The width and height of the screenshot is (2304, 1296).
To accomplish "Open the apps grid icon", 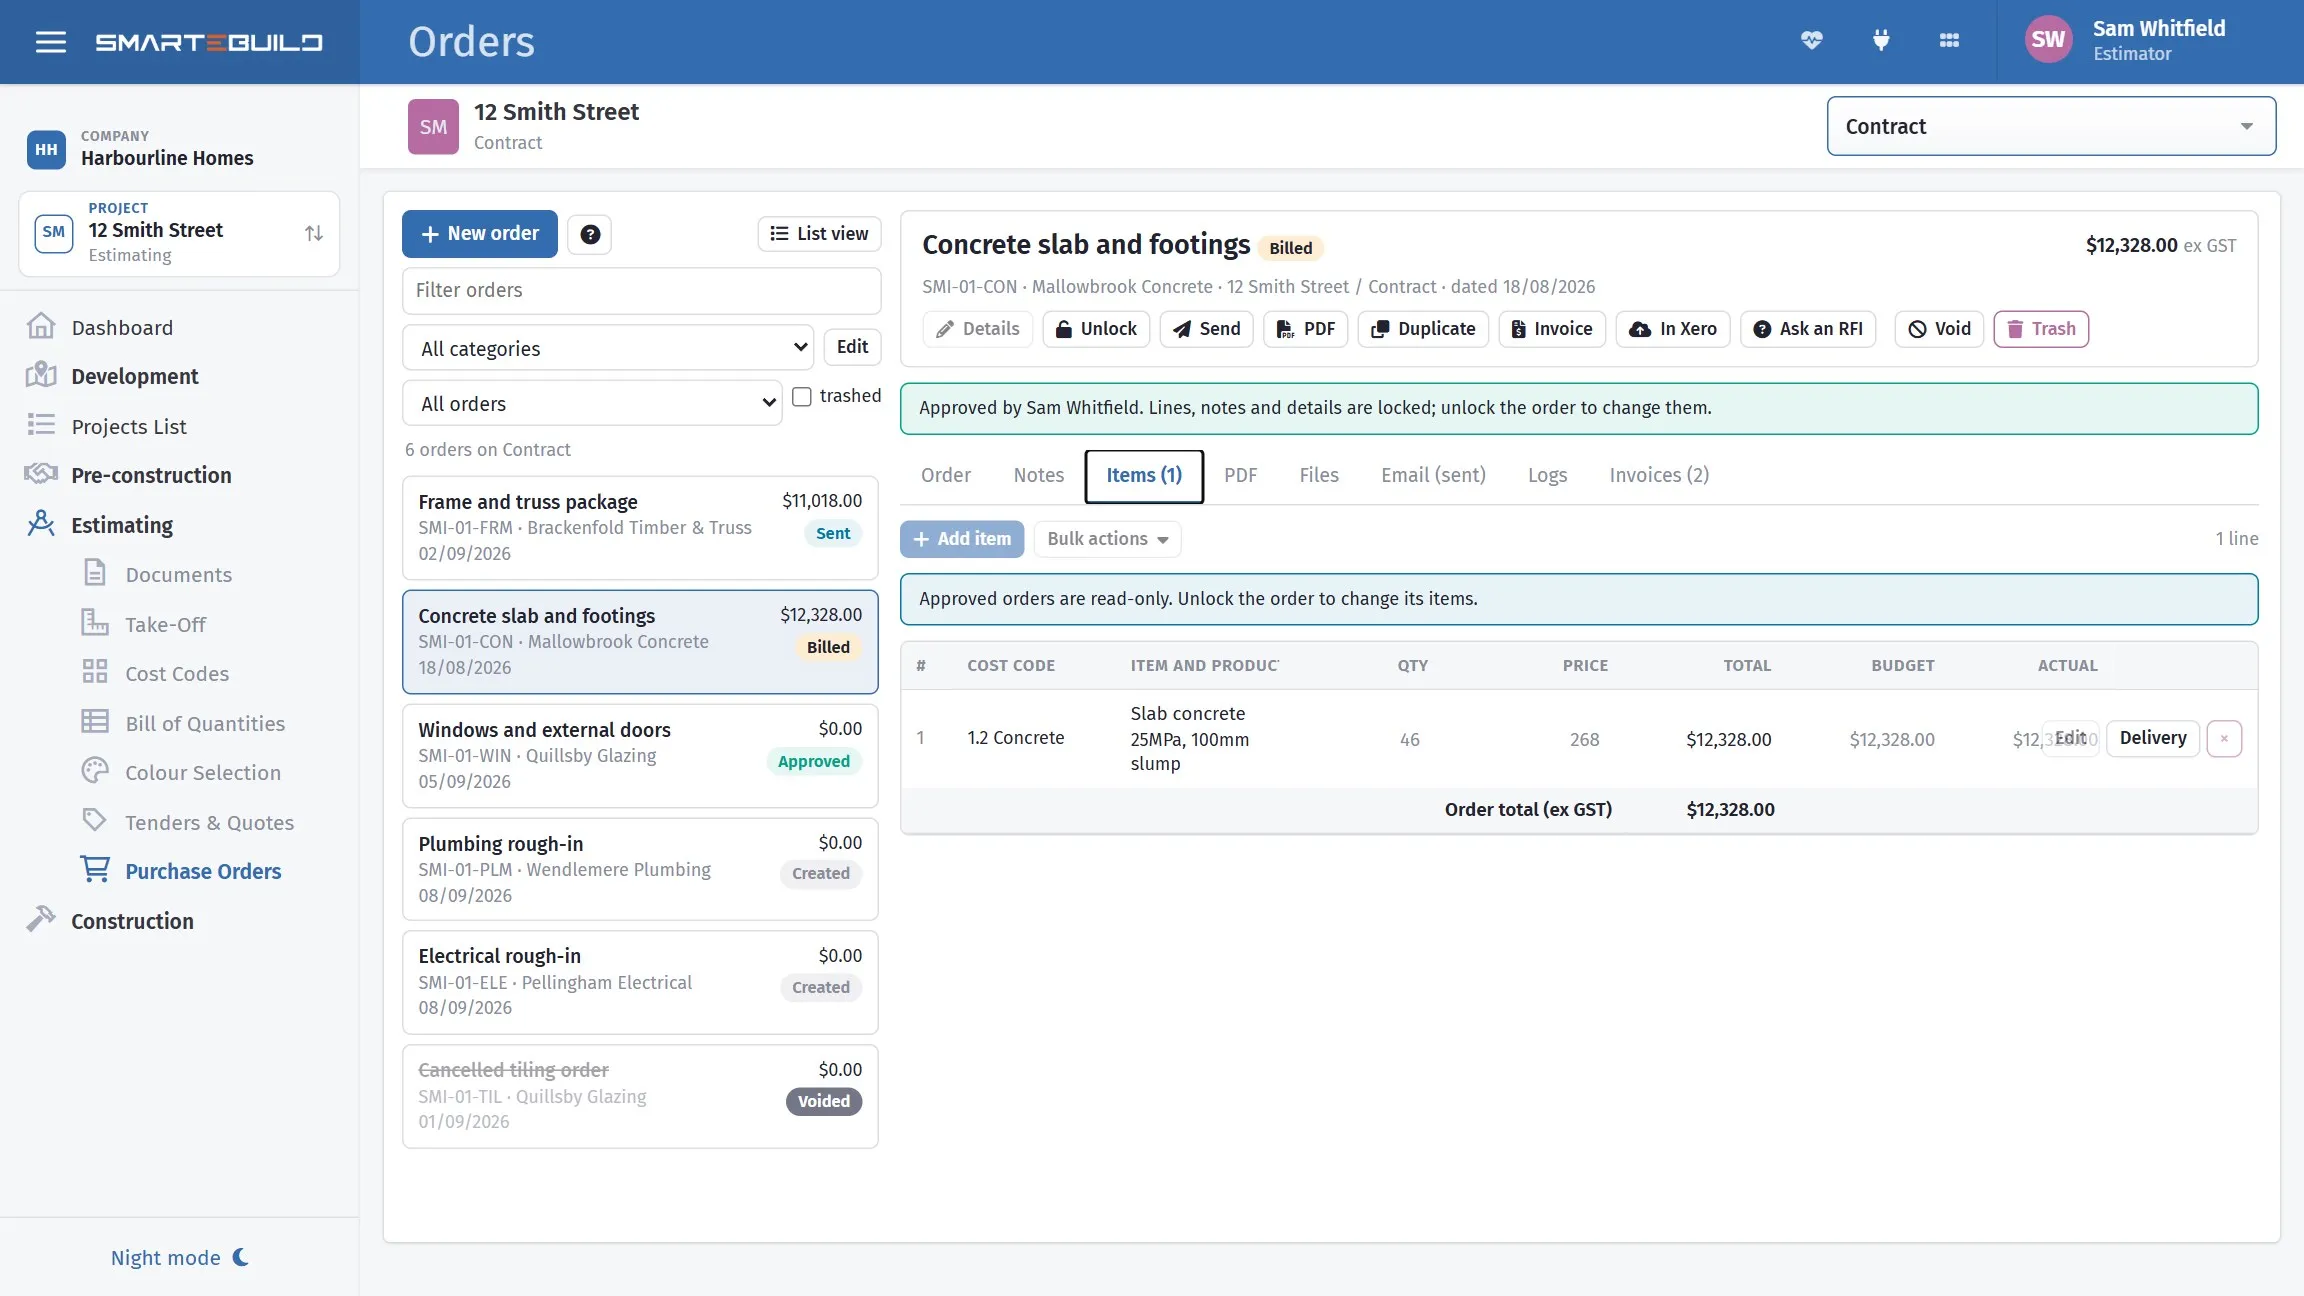I will pos(1949,40).
